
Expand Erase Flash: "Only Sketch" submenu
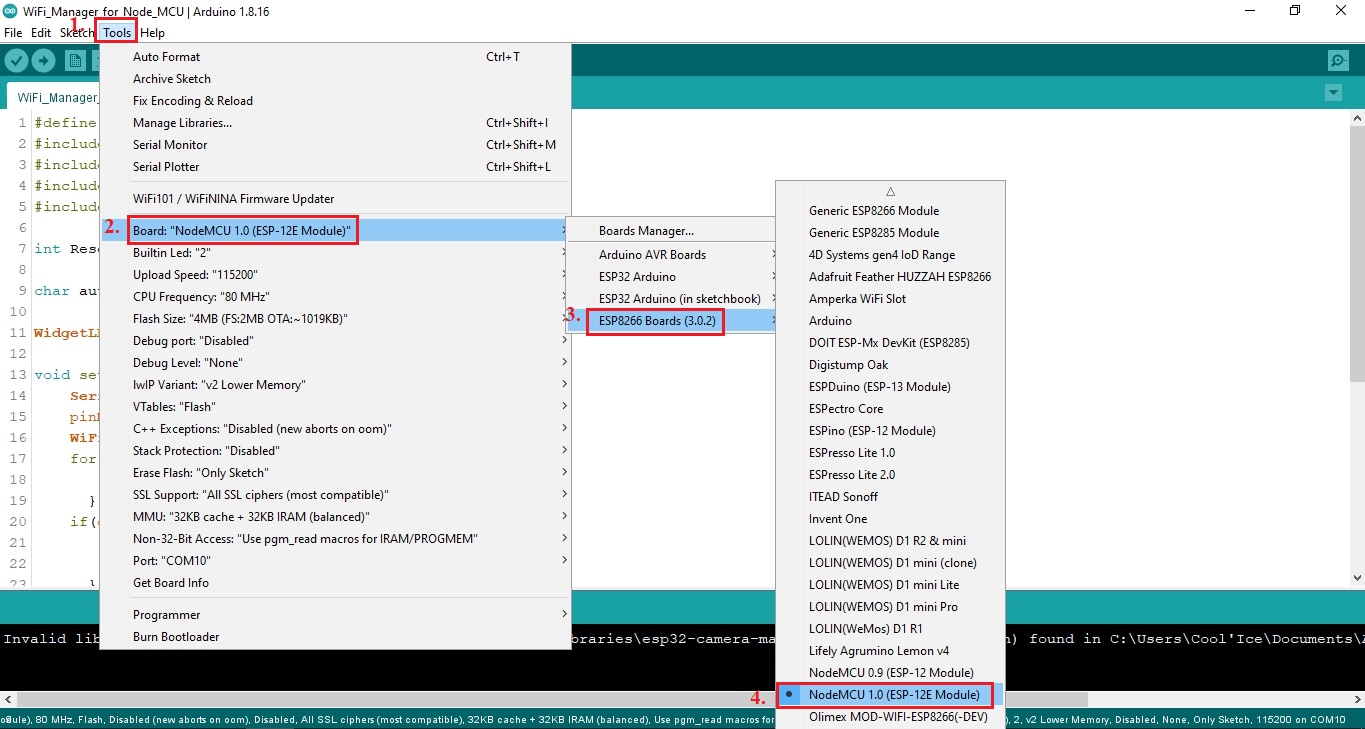(x=336, y=473)
